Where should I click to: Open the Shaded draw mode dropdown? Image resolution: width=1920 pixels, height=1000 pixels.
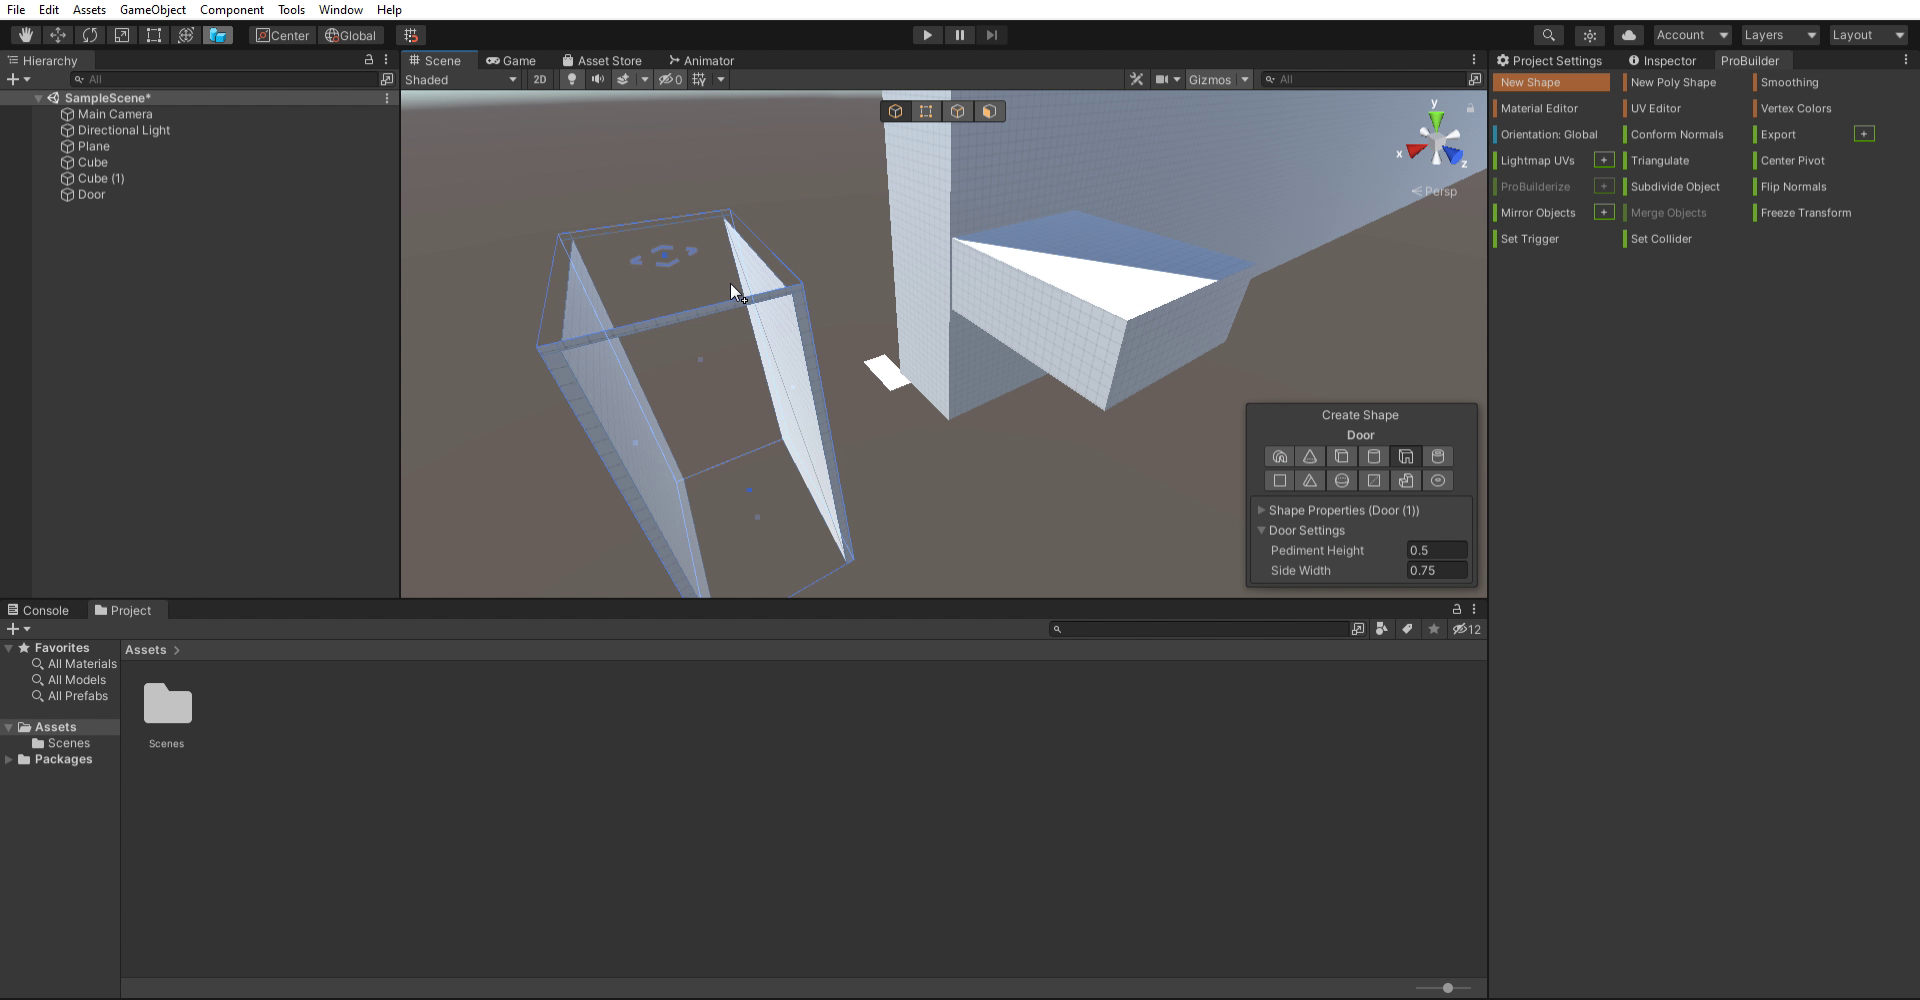(x=460, y=80)
